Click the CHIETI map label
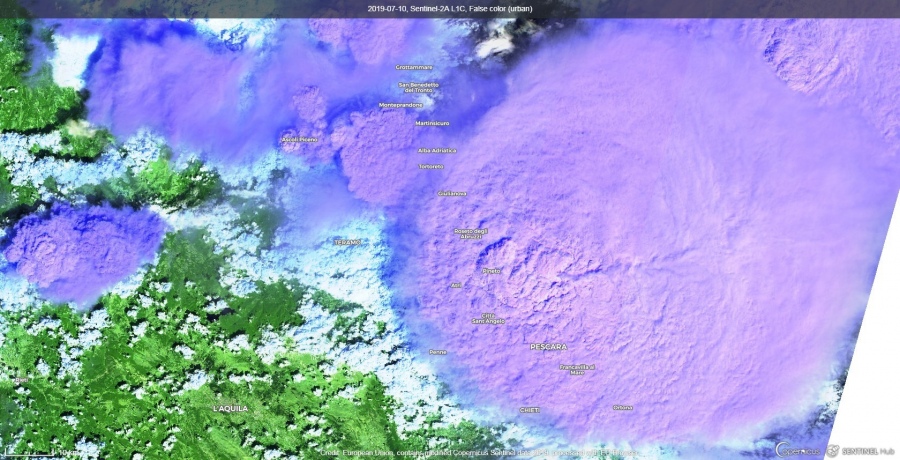This screenshot has height=460, width=900. tap(530, 410)
